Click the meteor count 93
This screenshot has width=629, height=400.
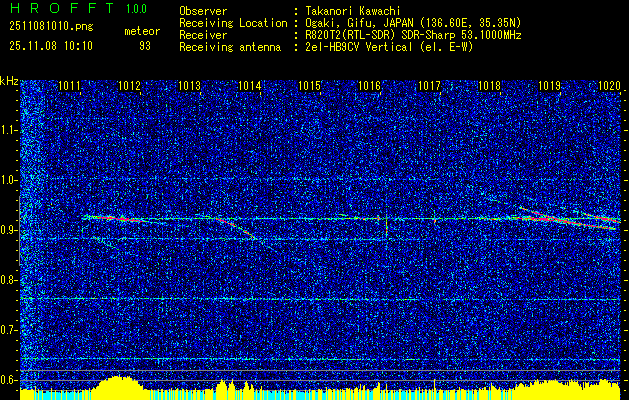coord(145,46)
